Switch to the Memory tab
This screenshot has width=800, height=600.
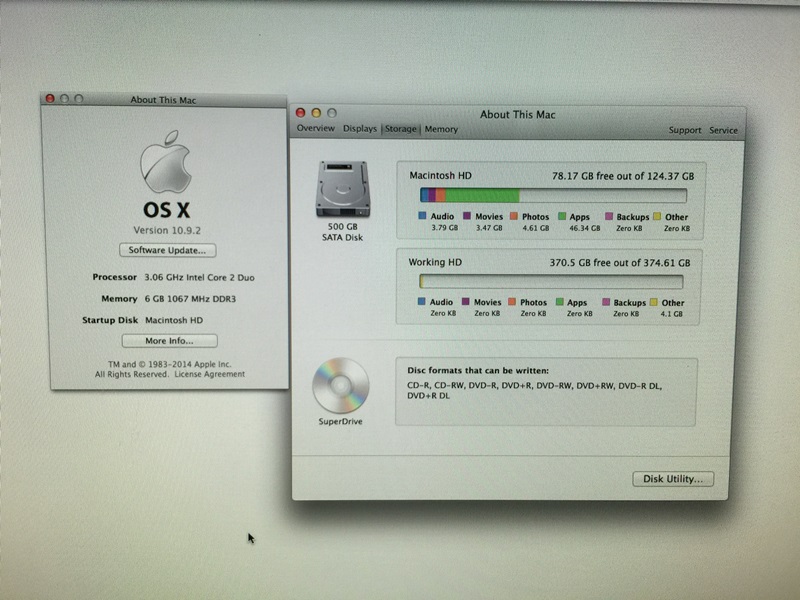pos(441,129)
